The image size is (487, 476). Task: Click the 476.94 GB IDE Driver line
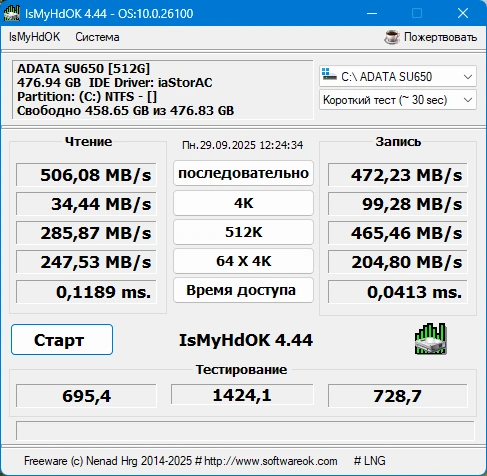[115, 82]
